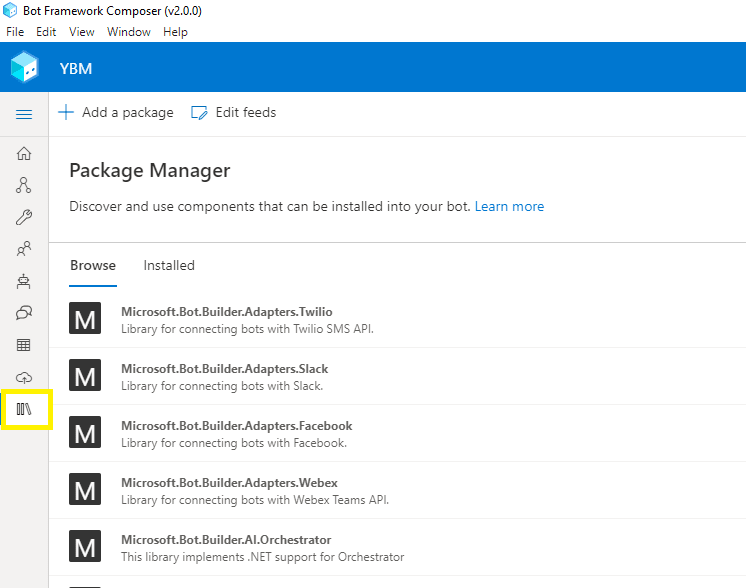Toggle the hamburger navigation menu

pyautogui.click(x=24, y=114)
